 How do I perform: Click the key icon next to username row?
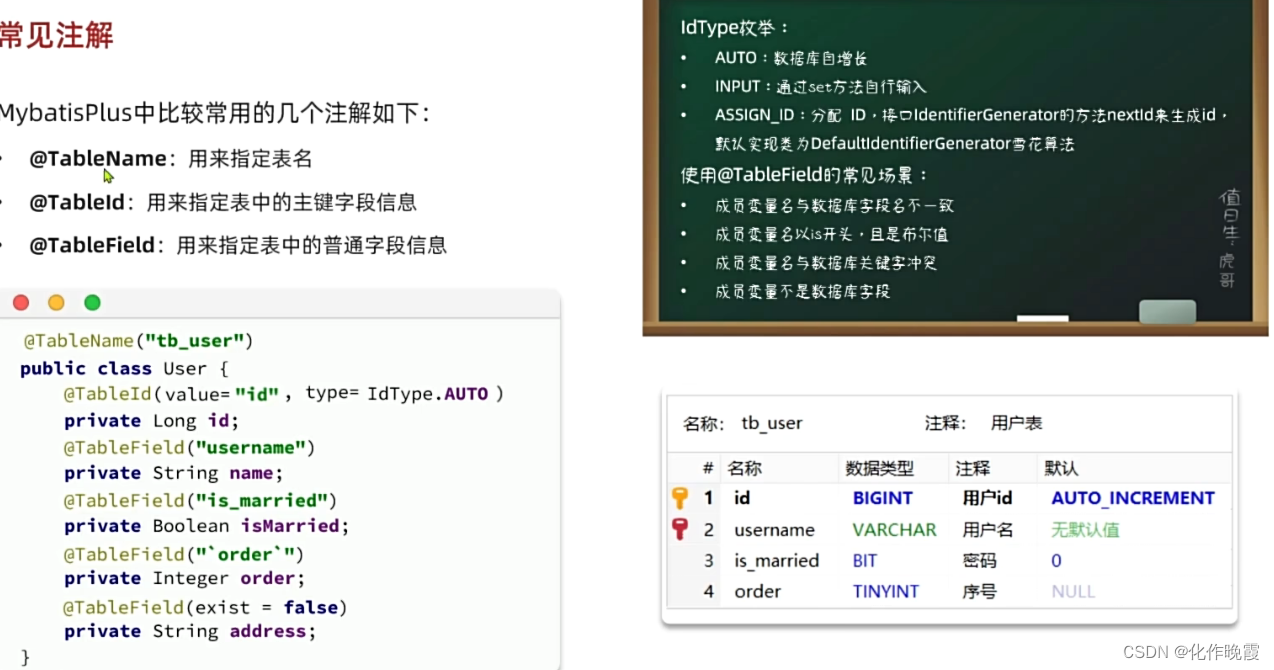click(681, 529)
